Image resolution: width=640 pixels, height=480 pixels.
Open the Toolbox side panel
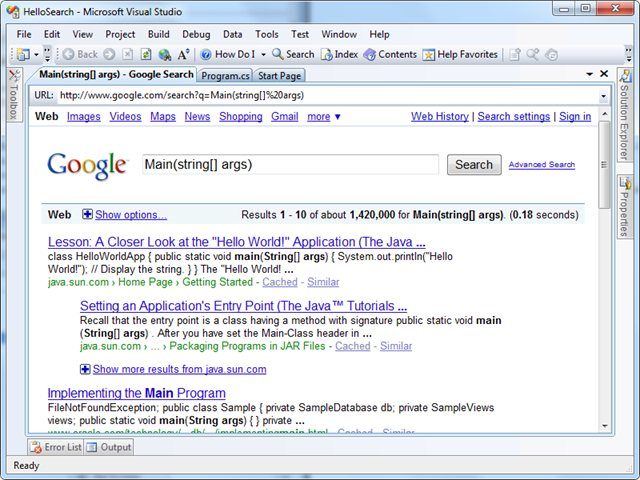(14, 94)
